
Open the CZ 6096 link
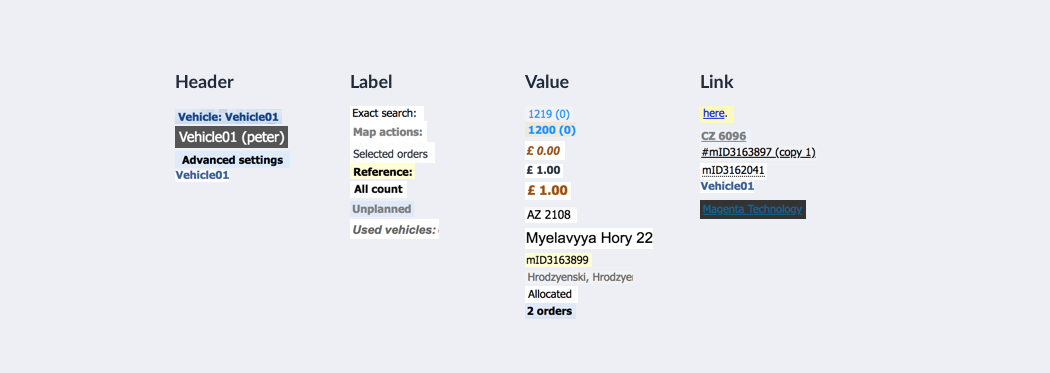pyautogui.click(x=723, y=136)
